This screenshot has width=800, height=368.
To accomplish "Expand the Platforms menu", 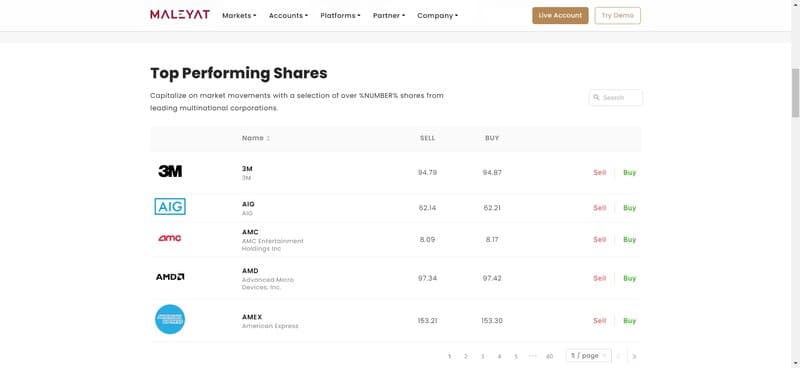I will pos(340,15).
